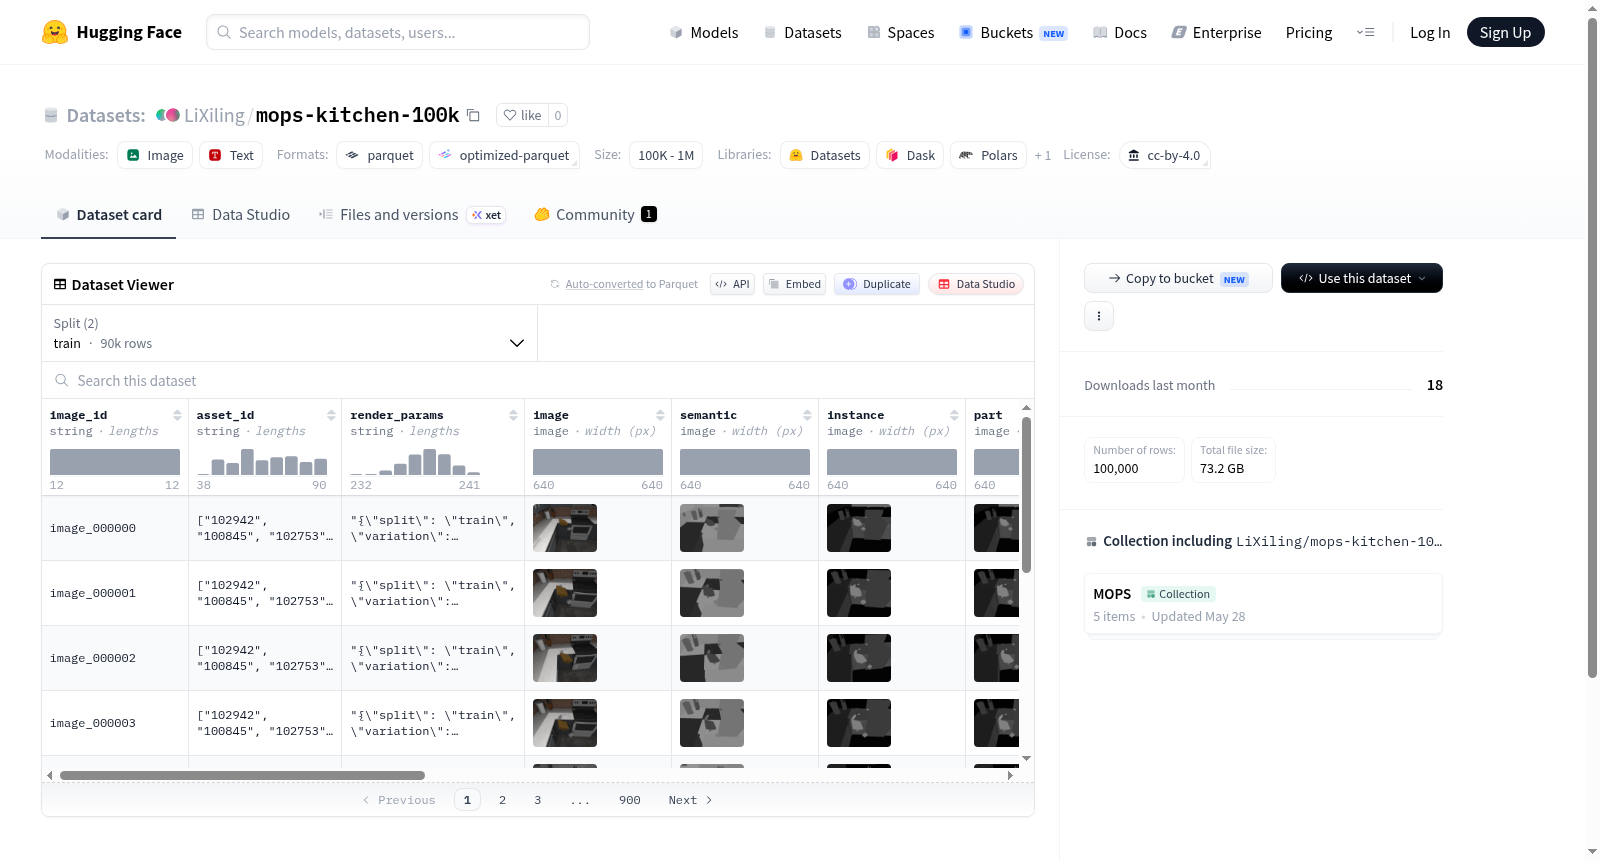Go to the Next page
Screen dimensions: 1600x861
click(x=690, y=800)
